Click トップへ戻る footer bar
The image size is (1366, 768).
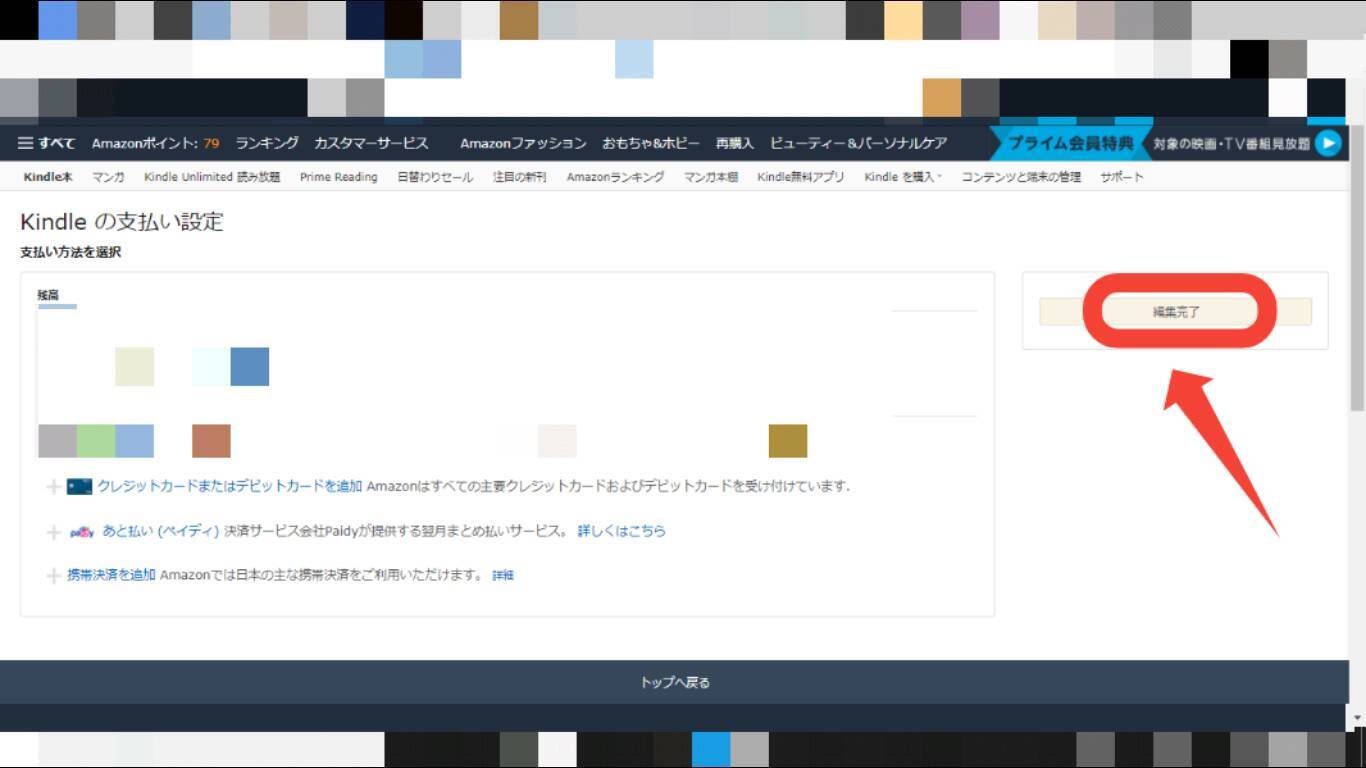(675, 683)
